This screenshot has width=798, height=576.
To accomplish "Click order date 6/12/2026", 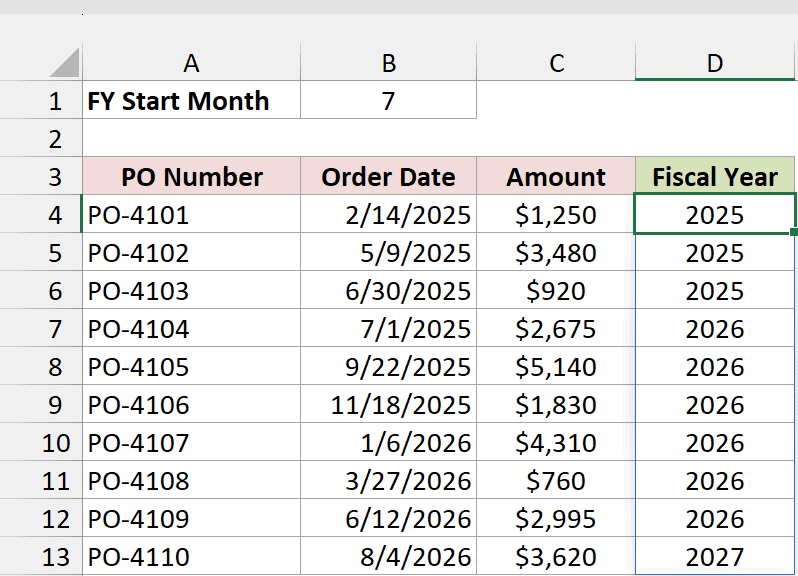I will point(388,518).
